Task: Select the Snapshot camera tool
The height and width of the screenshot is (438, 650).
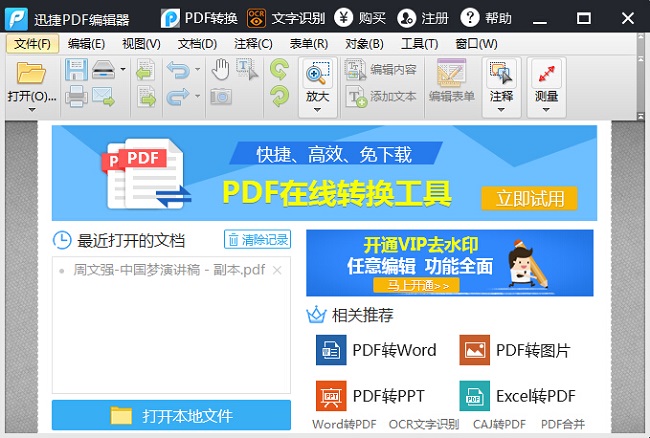Action: click(x=221, y=97)
